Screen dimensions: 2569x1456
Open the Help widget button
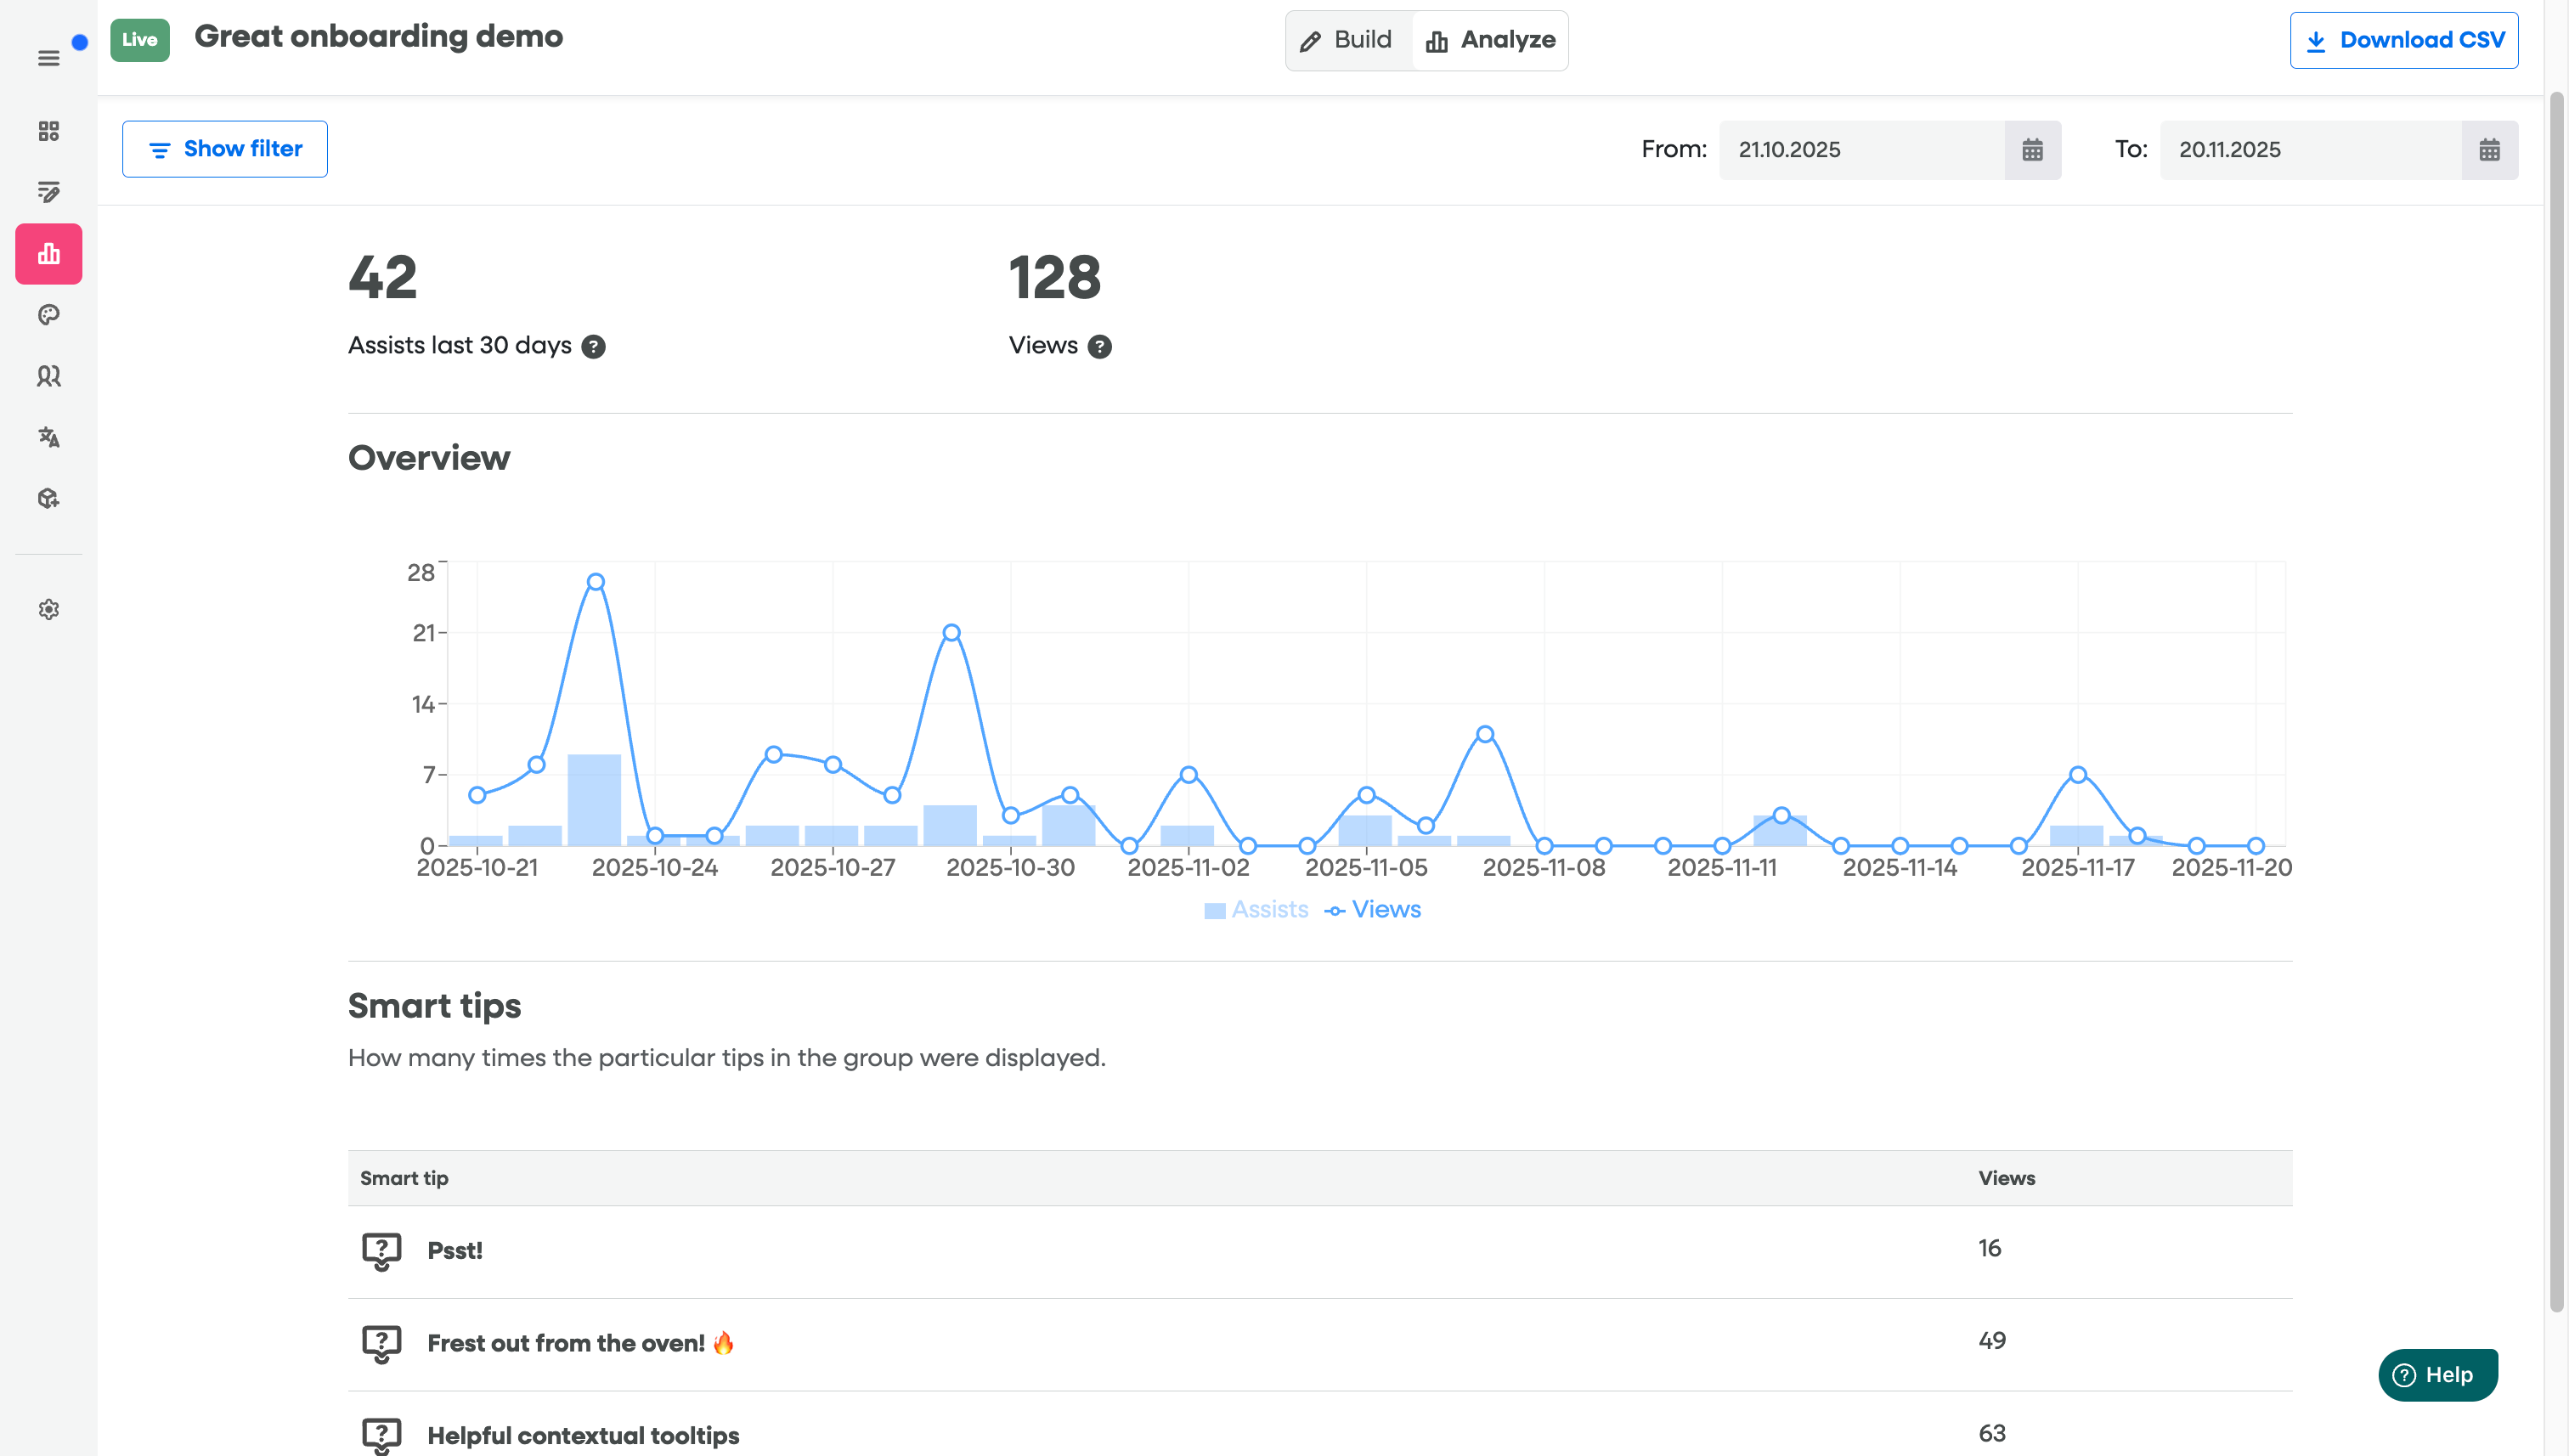[x=2437, y=1375]
